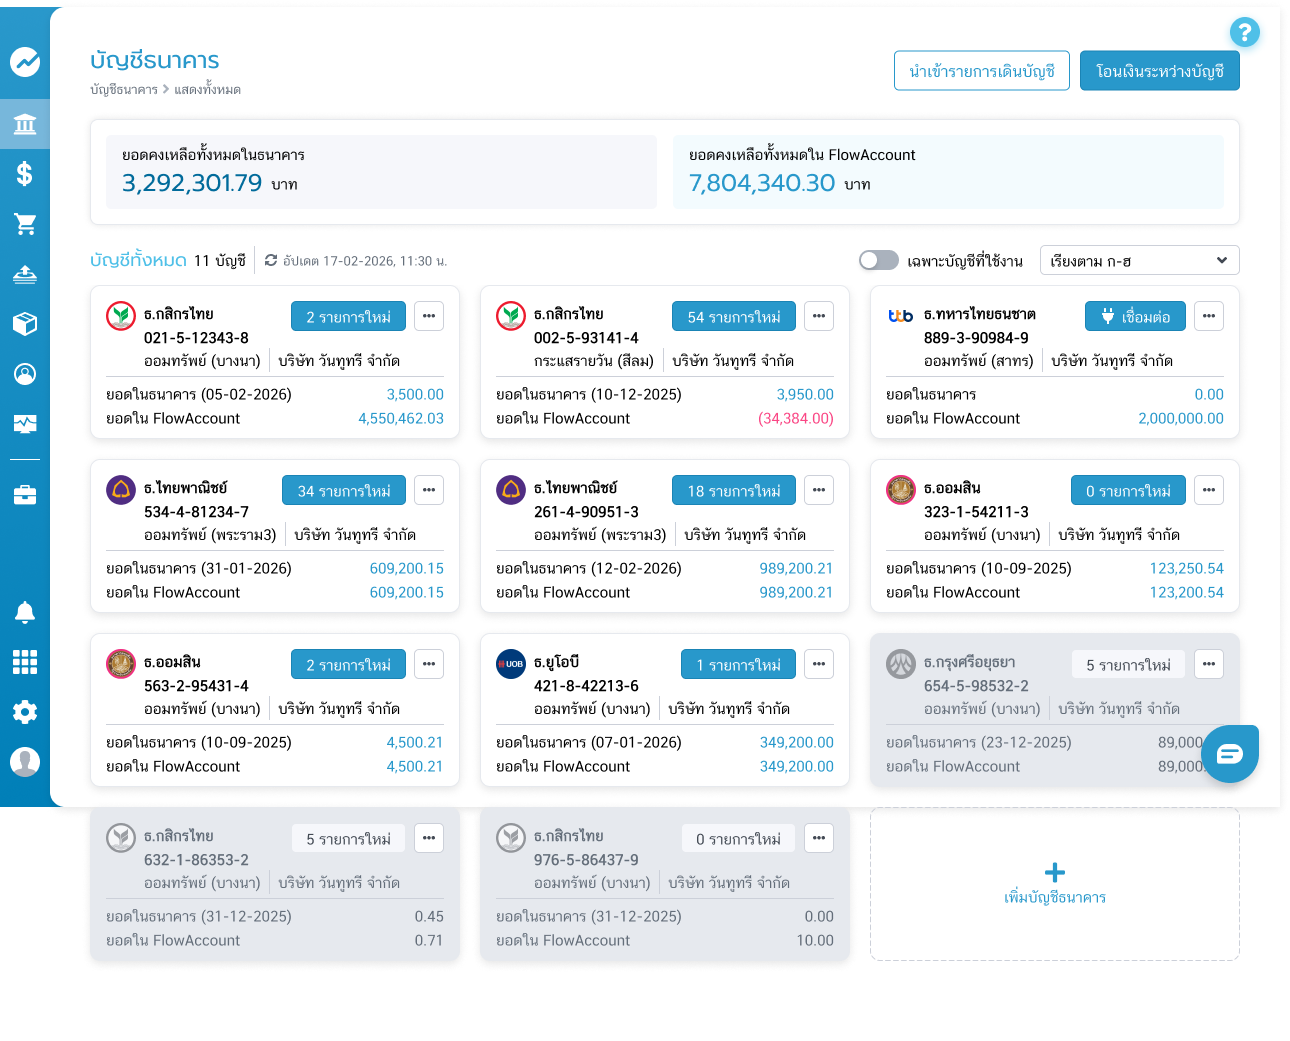Click the โอนเงินระหว่างบัญชี button
The image size is (1290, 1041).
coord(1160,70)
